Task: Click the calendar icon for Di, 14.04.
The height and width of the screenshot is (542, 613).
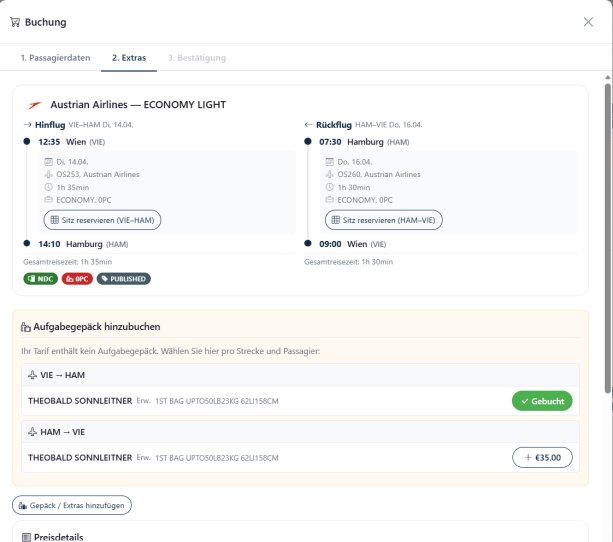Action: point(48,161)
